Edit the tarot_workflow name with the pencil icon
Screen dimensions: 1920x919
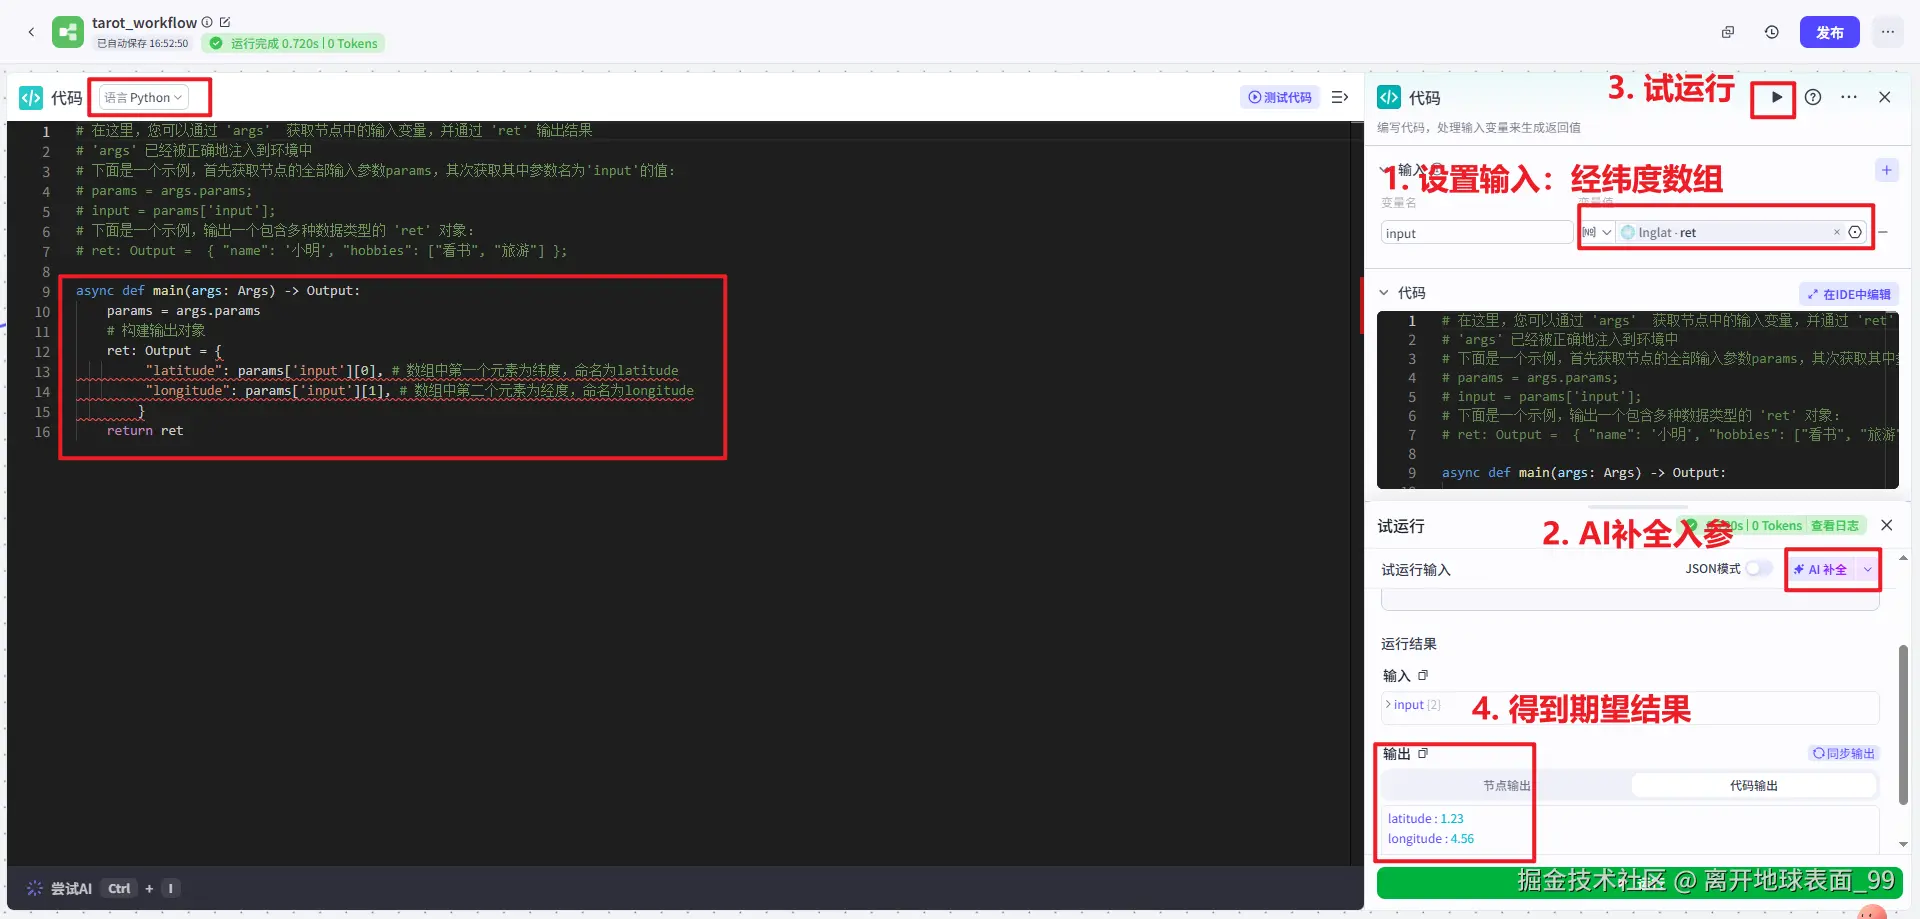(x=225, y=22)
